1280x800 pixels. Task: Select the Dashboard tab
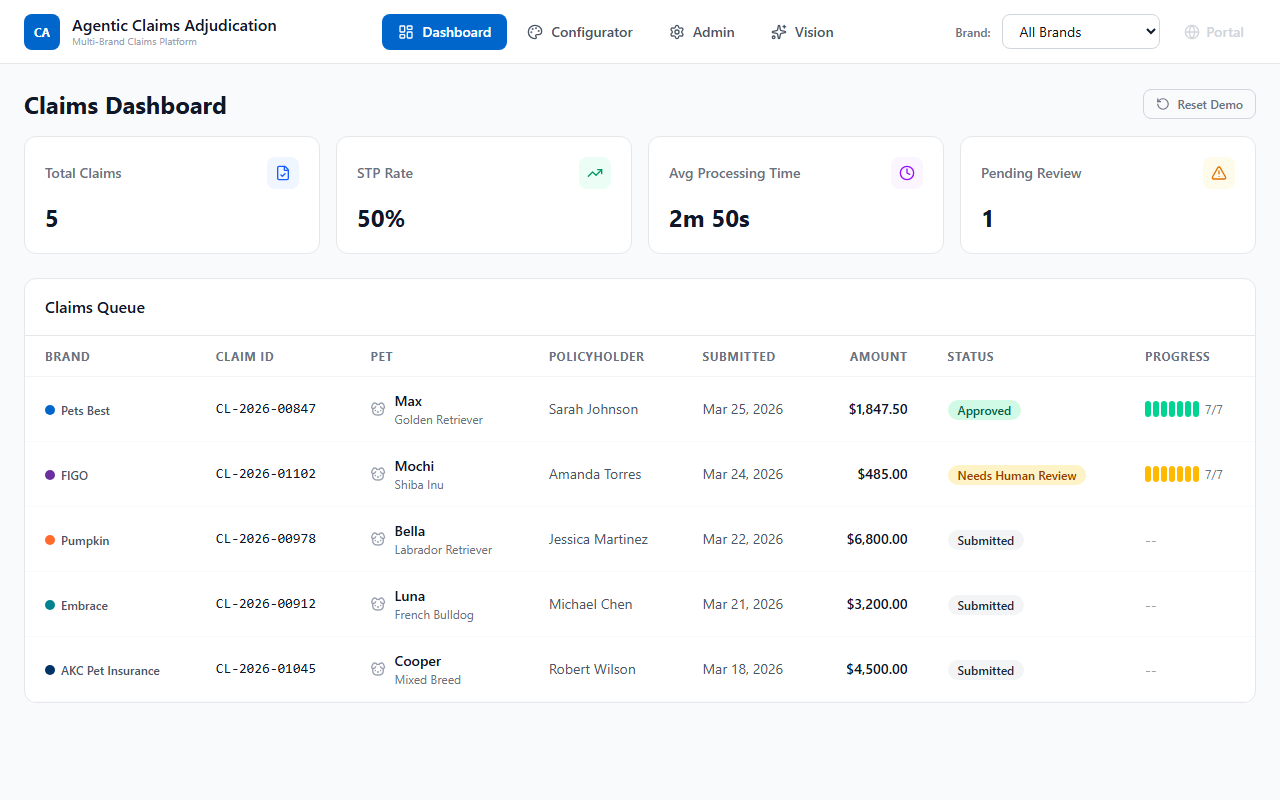(x=444, y=32)
